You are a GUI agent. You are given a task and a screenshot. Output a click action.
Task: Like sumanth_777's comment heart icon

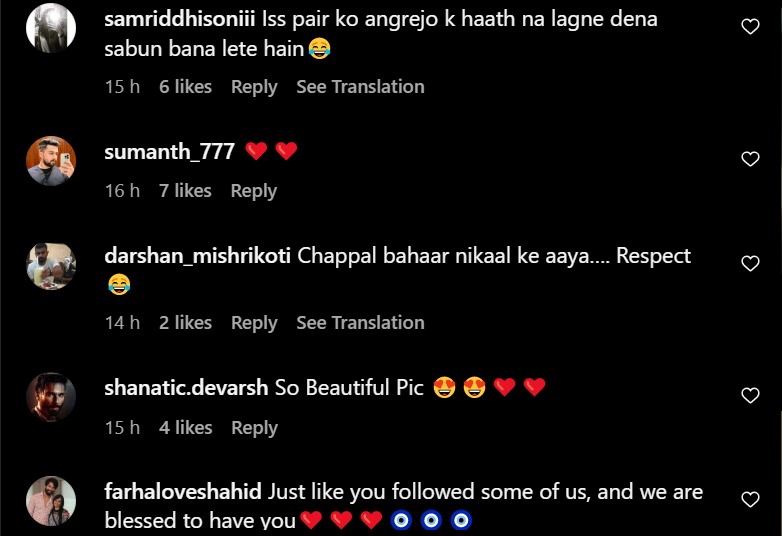(x=750, y=159)
